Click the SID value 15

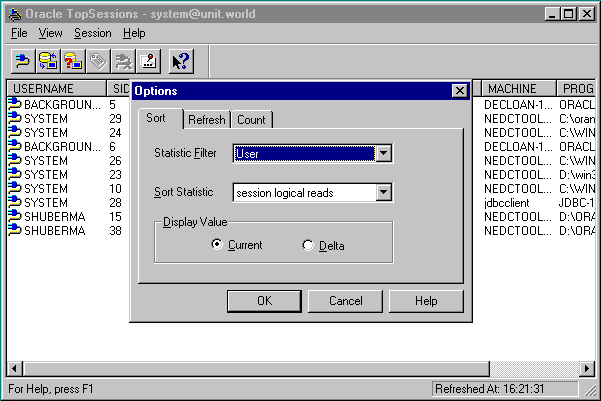click(x=115, y=217)
